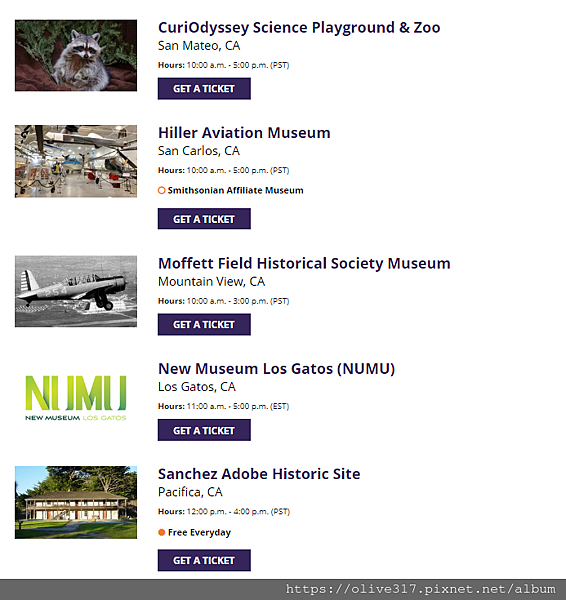Get a ticket for CuriOdyssey Science Playground & Zoo
This screenshot has width=566, height=600.
pyautogui.click(x=204, y=89)
